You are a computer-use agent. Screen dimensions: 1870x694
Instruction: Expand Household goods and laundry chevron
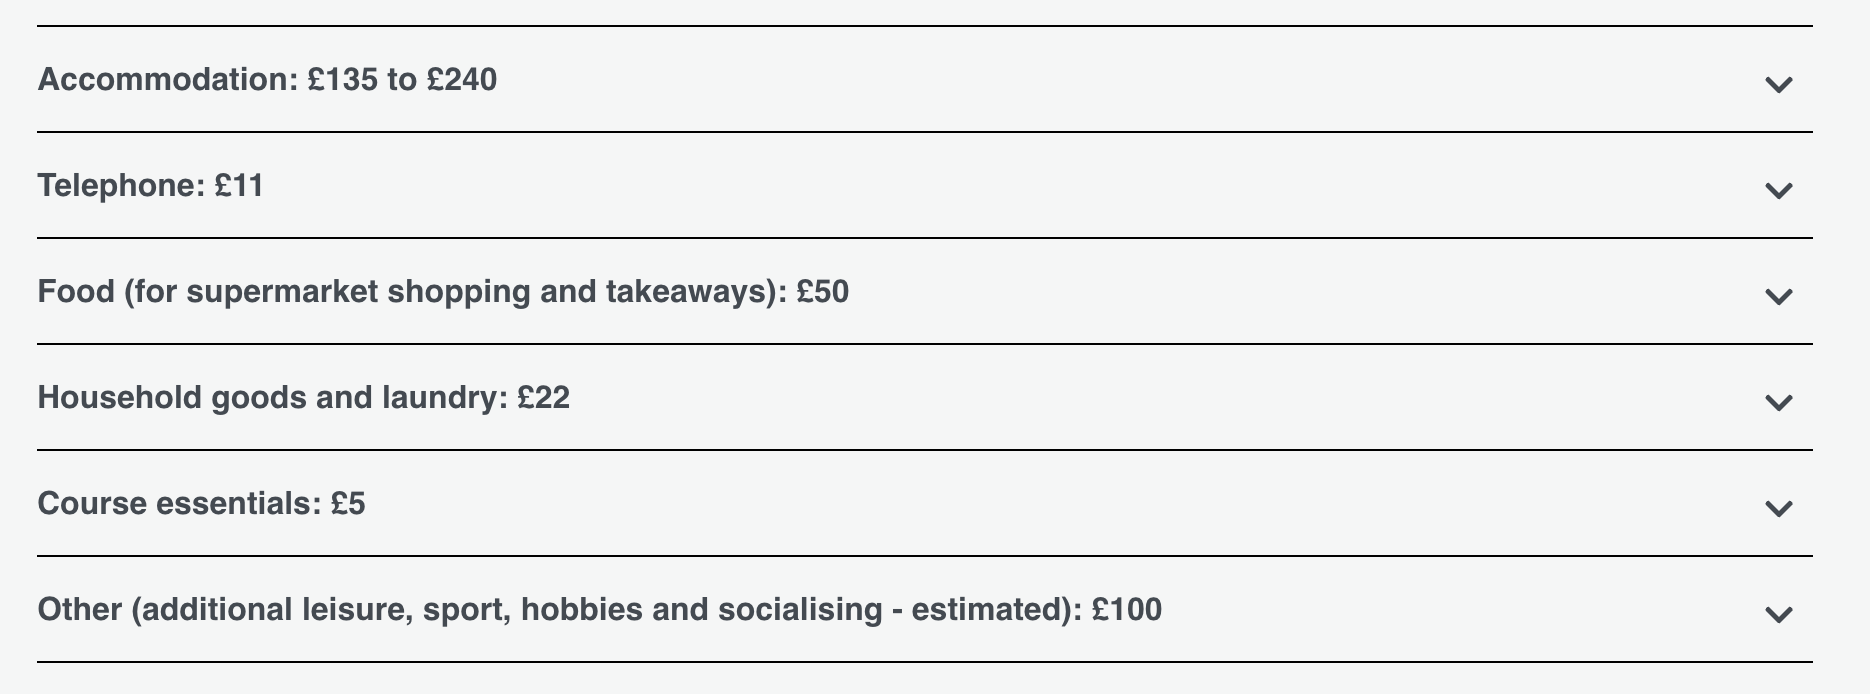tap(1778, 402)
